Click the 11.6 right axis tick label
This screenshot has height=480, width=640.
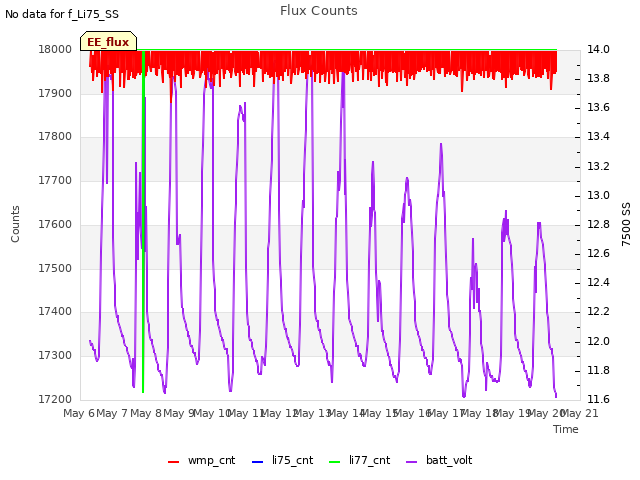598,399
